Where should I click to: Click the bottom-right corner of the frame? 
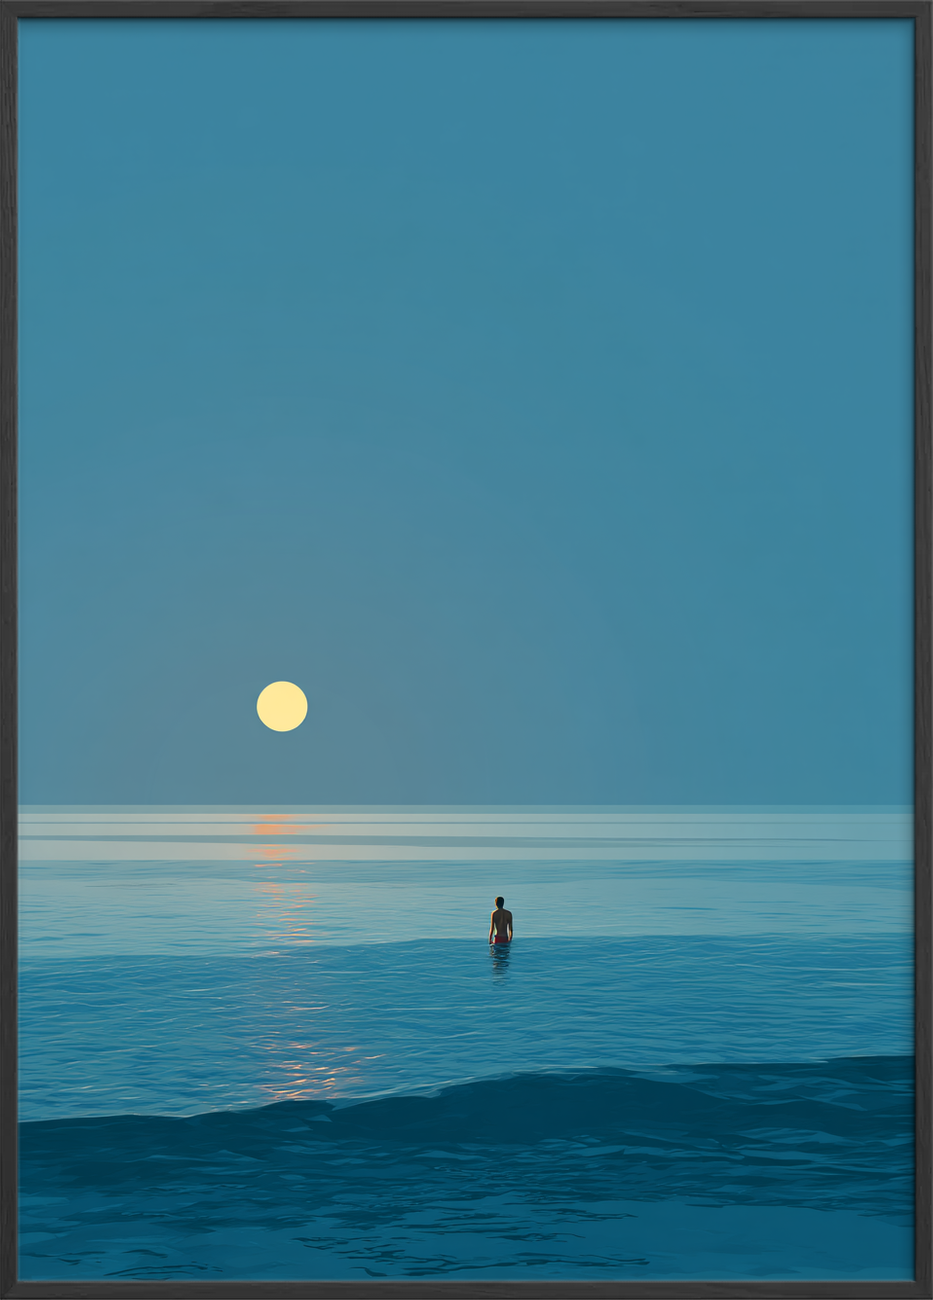tap(924, 1291)
